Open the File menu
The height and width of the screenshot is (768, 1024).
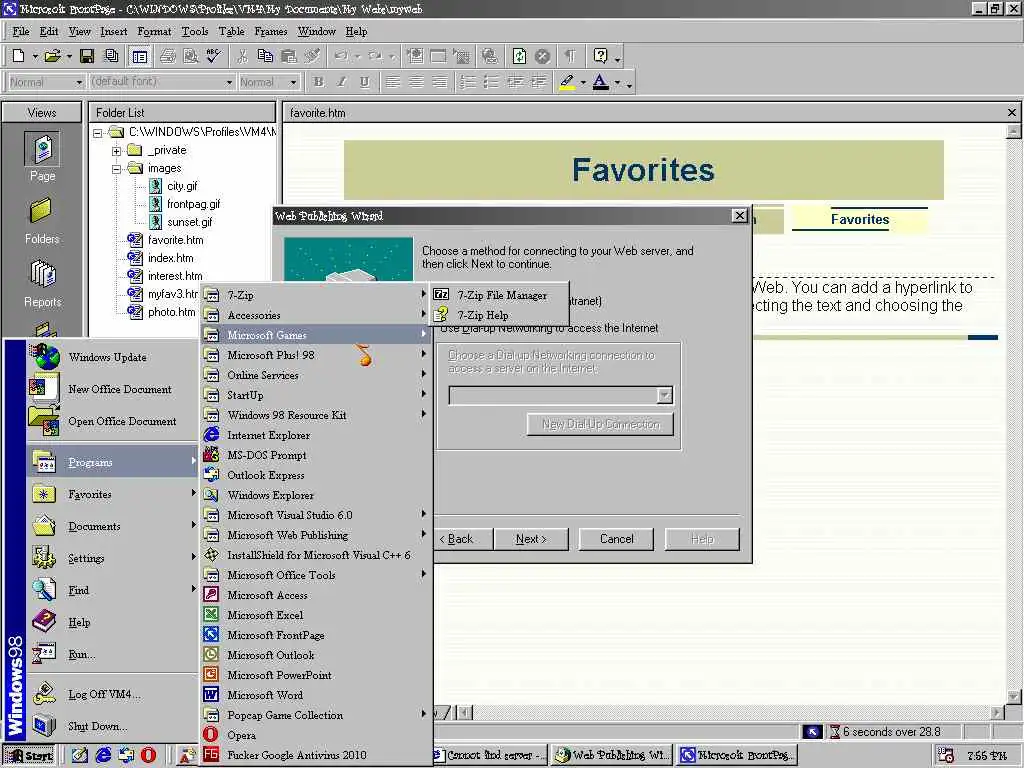pos(21,31)
